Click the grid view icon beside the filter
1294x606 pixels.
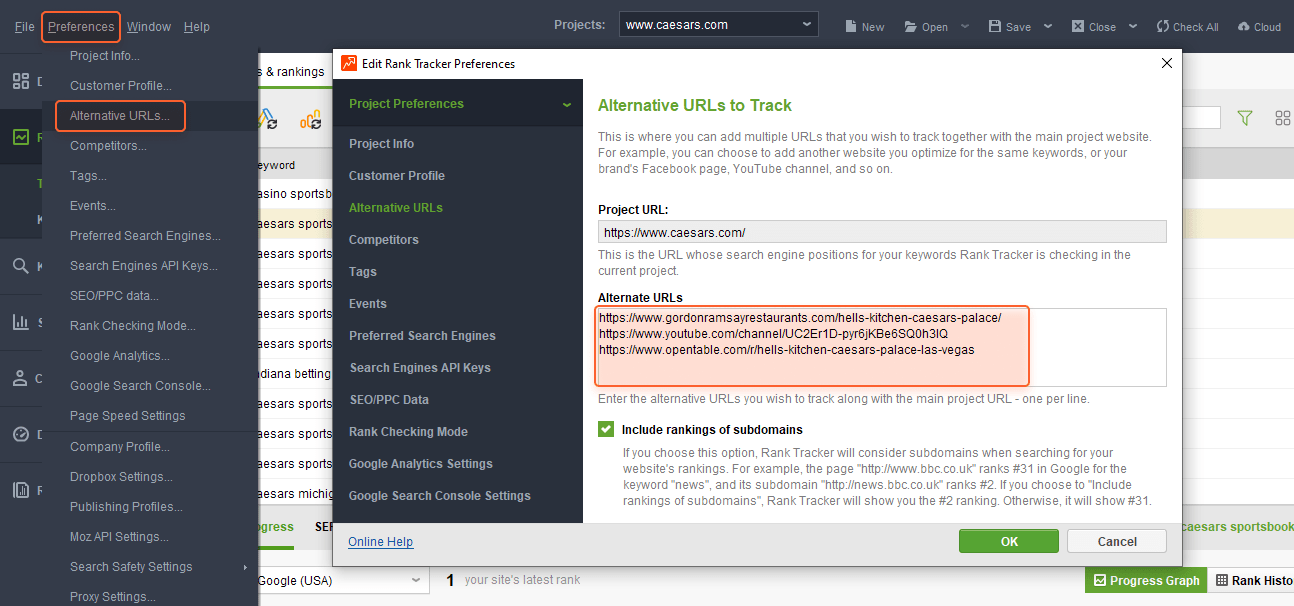coord(1283,118)
